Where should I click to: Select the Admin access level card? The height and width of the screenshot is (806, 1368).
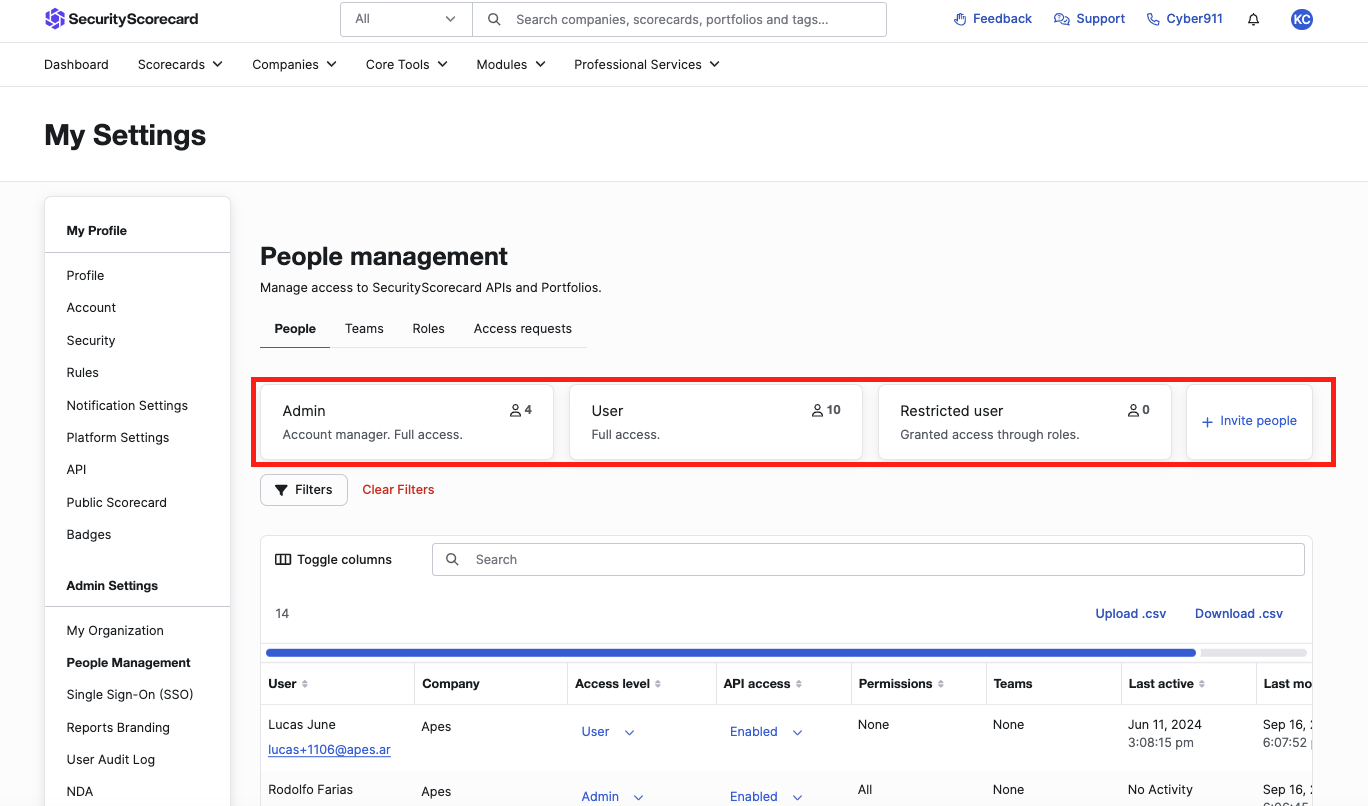pyautogui.click(x=407, y=422)
